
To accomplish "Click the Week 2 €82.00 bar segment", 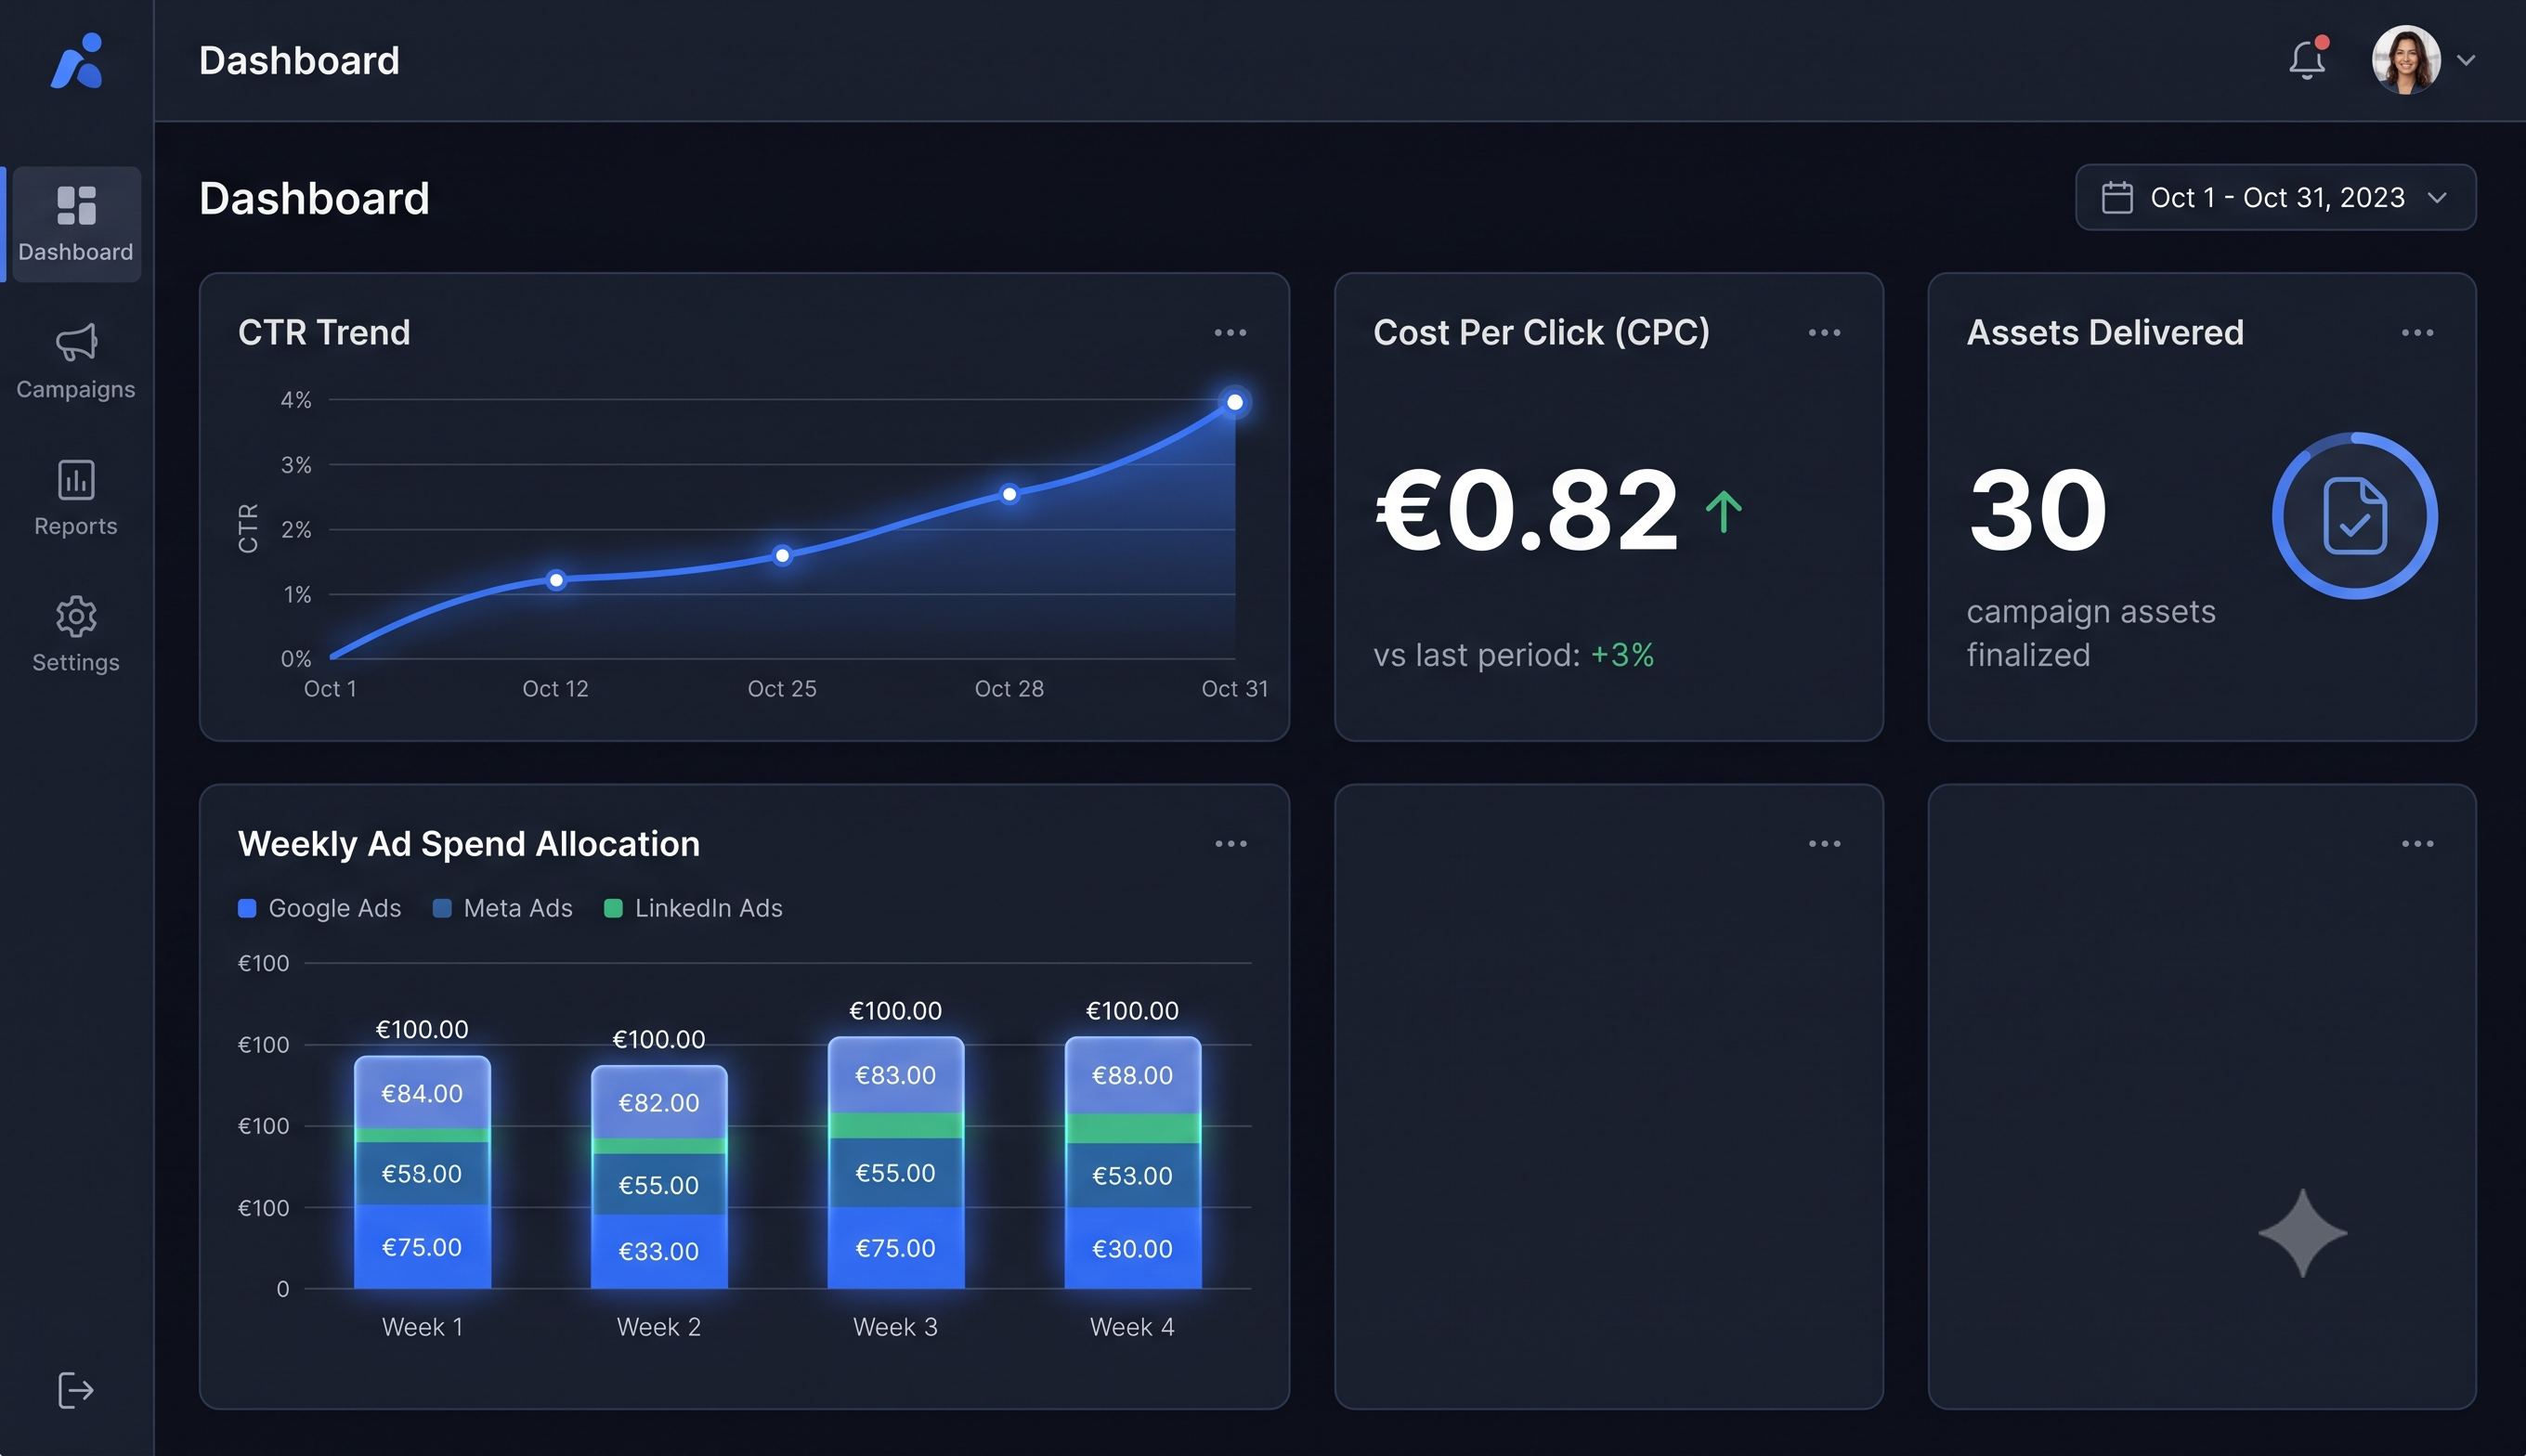I will click(659, 1102).
